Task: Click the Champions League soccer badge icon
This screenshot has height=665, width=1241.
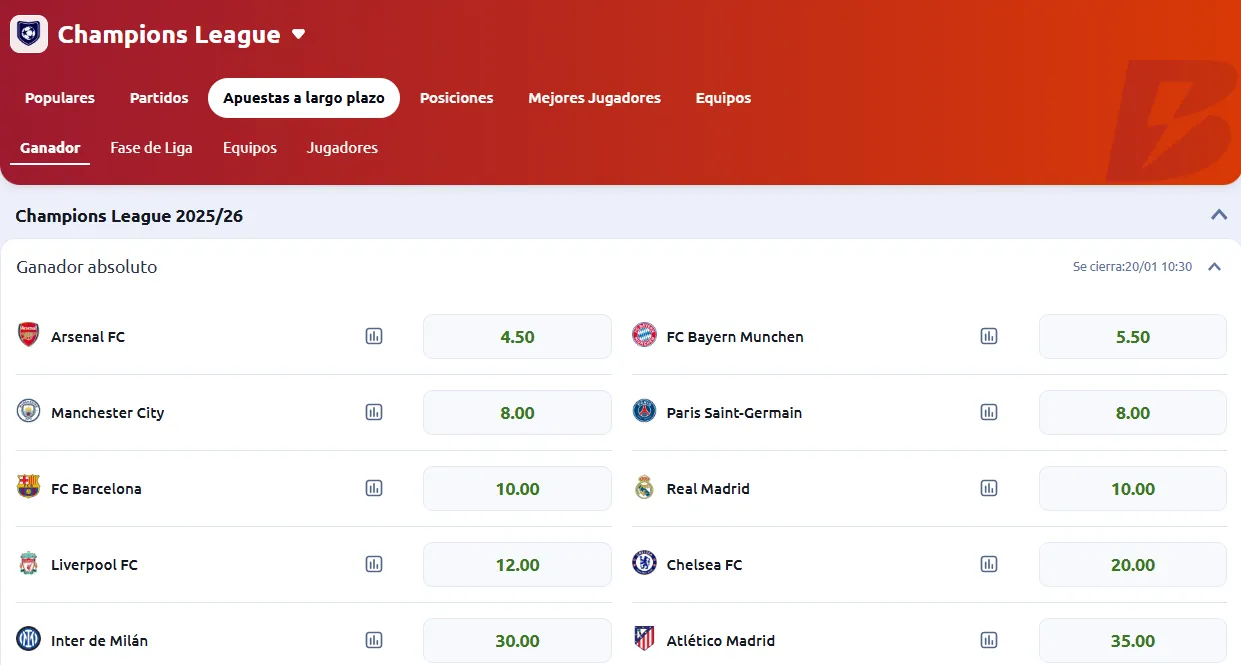Action: tap(29, 34)
